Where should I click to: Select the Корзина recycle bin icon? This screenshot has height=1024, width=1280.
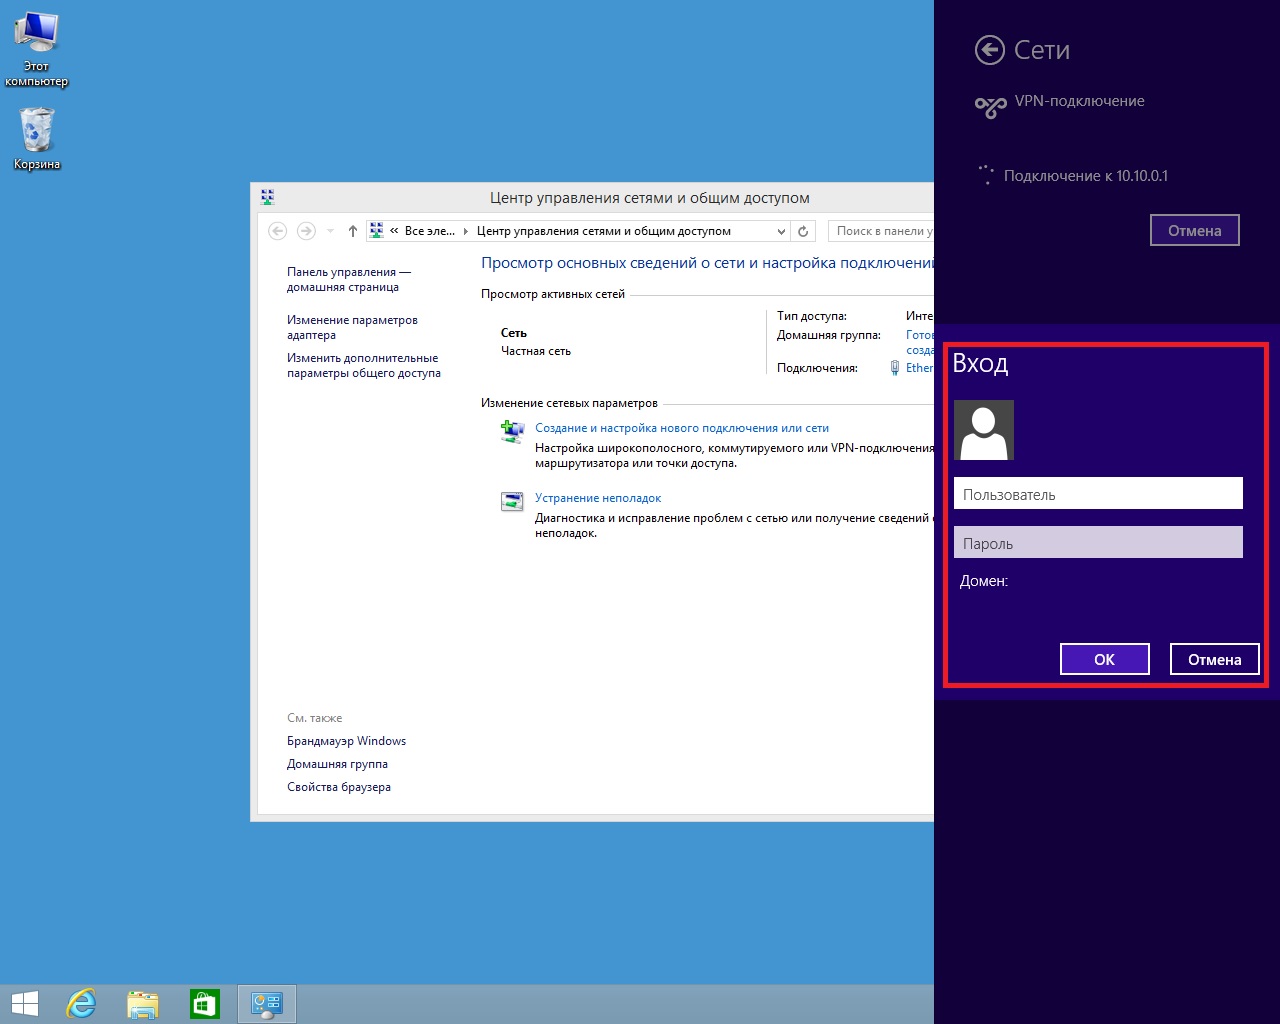pyautogui.click(x=37, y=140)
